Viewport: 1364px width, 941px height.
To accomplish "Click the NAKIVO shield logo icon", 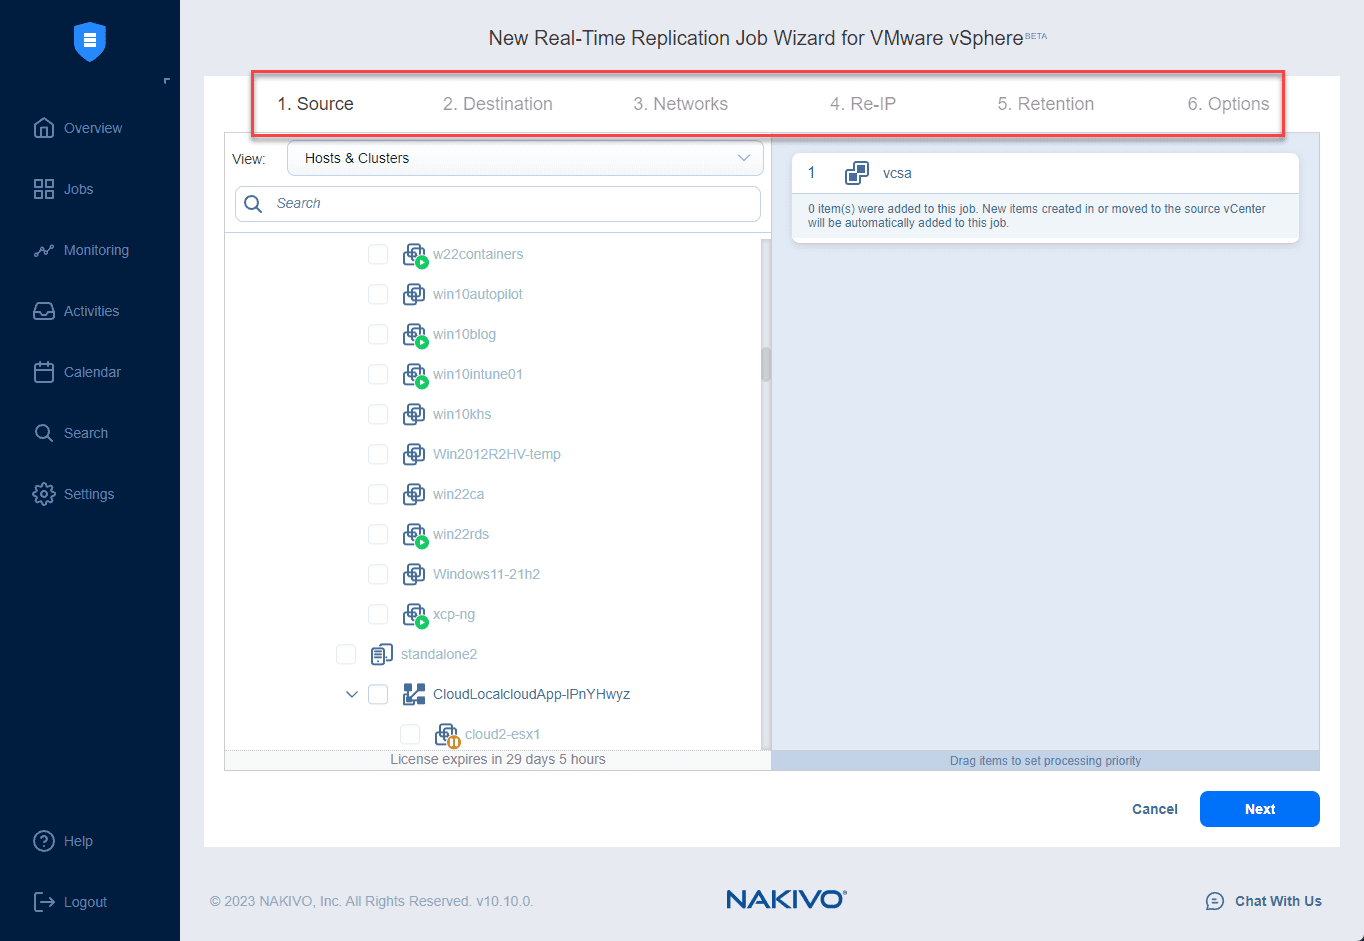I will 90,41.
